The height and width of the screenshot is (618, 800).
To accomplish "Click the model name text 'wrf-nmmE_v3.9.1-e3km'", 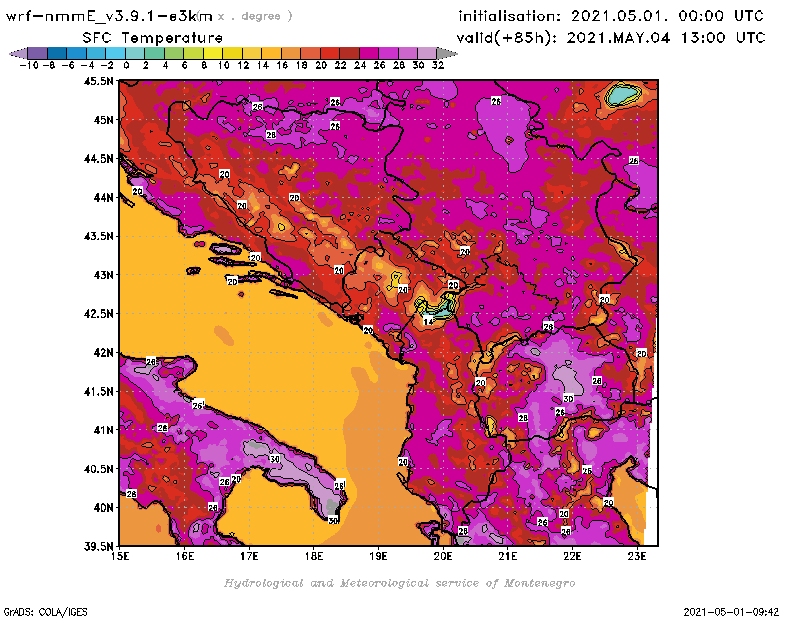I will (109, 16).
